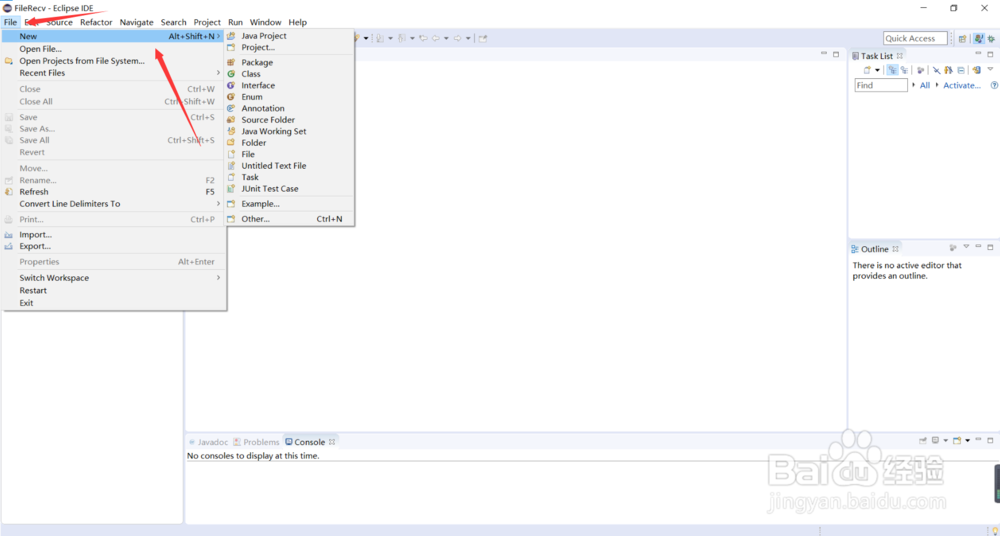Select Project... in the New submenu
The image size is (1000, 536).
pos(290,47)
